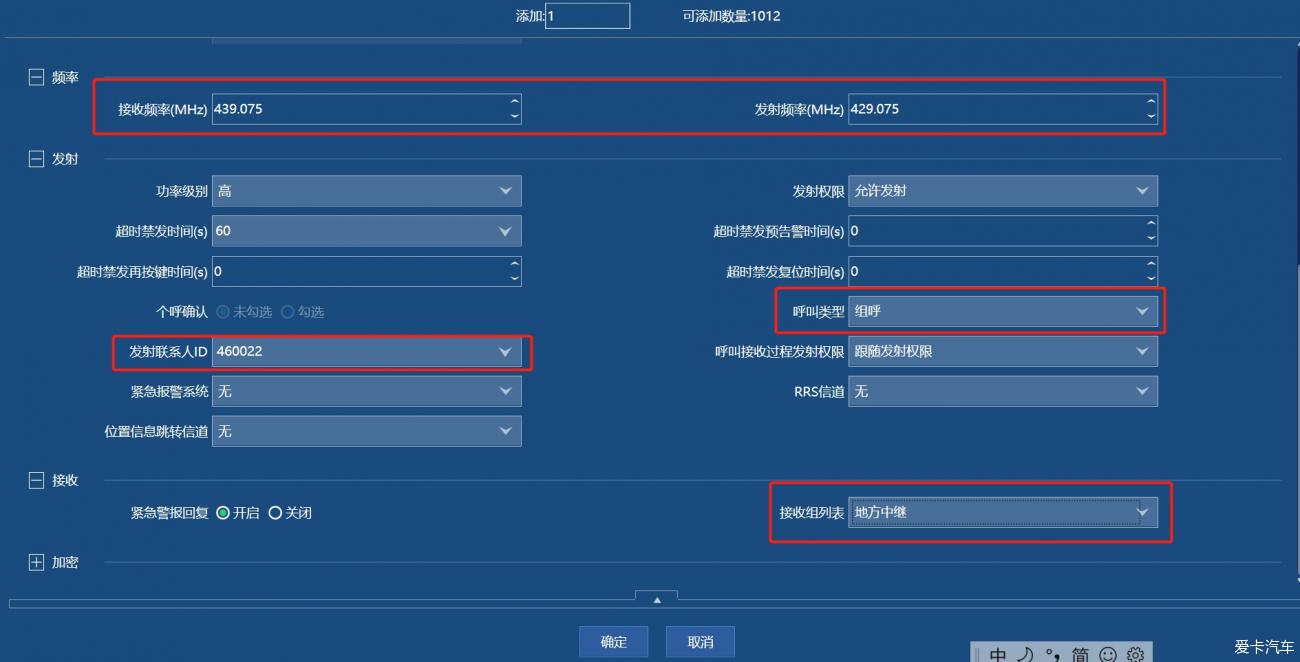Viewport: 1300px width, 662px height.
Task: Select 开启 for 紧急警报回复
Action: pyautogui.click(x=223, y=513)
